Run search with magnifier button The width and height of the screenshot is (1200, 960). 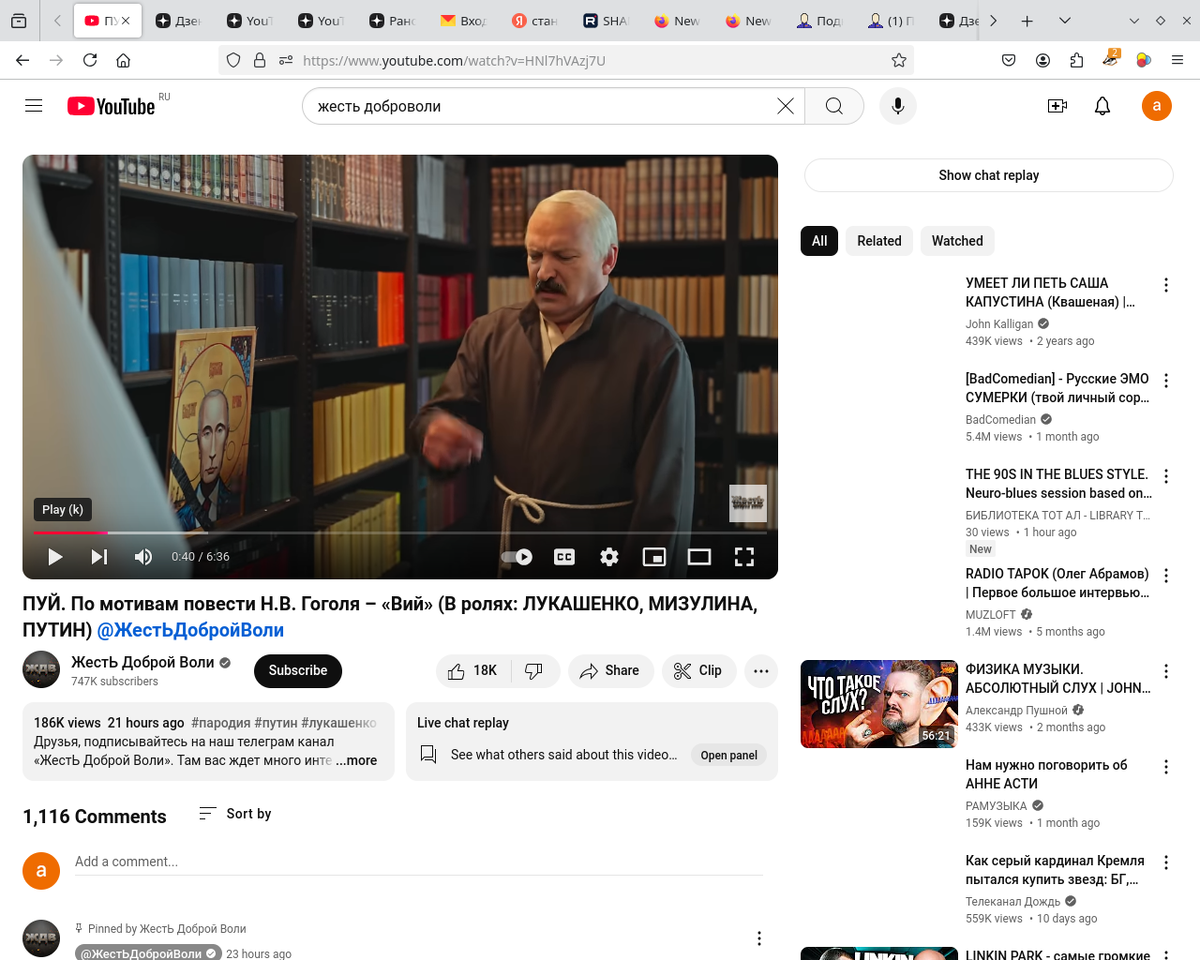pyautogui.click(x=834, y=106)
